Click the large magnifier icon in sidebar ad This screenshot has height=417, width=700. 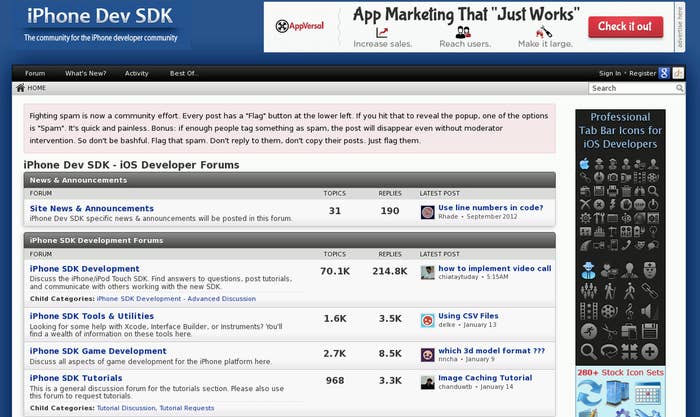pyautogui.click(x=588, y=352)
